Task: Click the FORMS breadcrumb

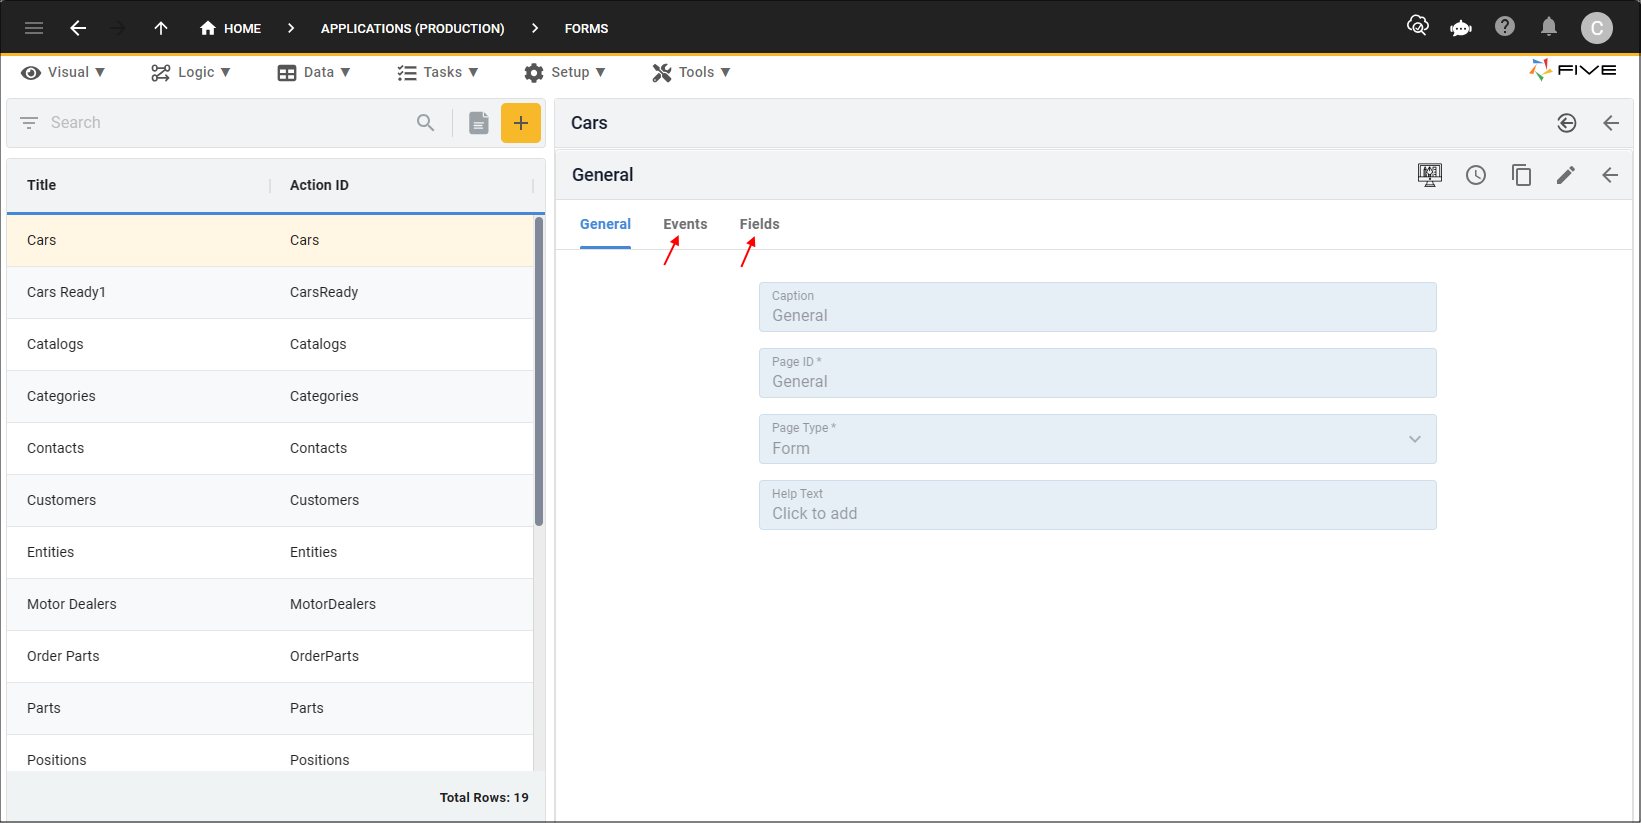Action: tap(586, 28)
